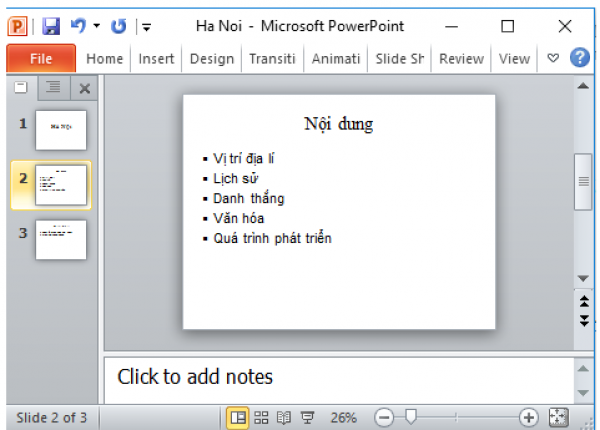The image size is (600, 430).
Task: Click Fit slide to current window icon
Action: pos(558,417)
